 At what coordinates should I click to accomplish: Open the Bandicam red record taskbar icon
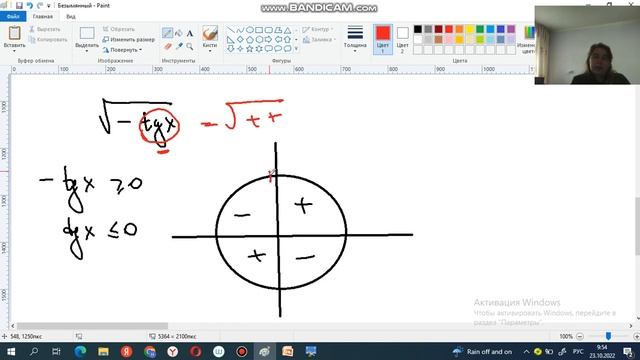point(242,351)
